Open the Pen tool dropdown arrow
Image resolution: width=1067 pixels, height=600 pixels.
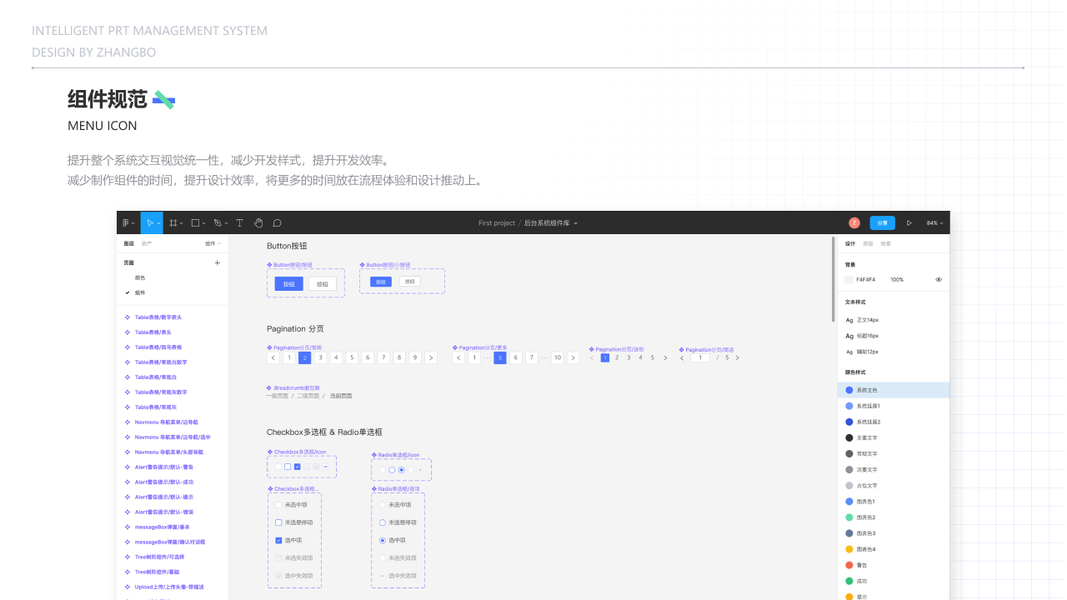(226, 223)
